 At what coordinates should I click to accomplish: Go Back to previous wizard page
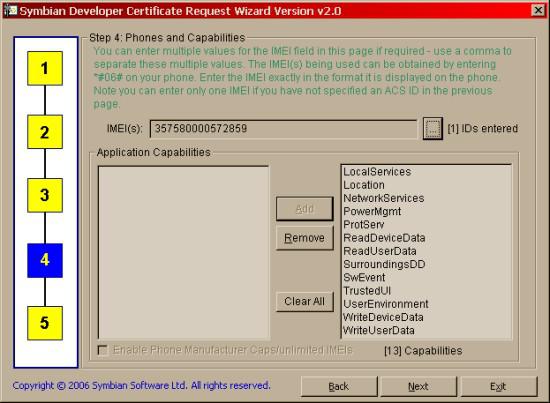click(x=339, y=387)
